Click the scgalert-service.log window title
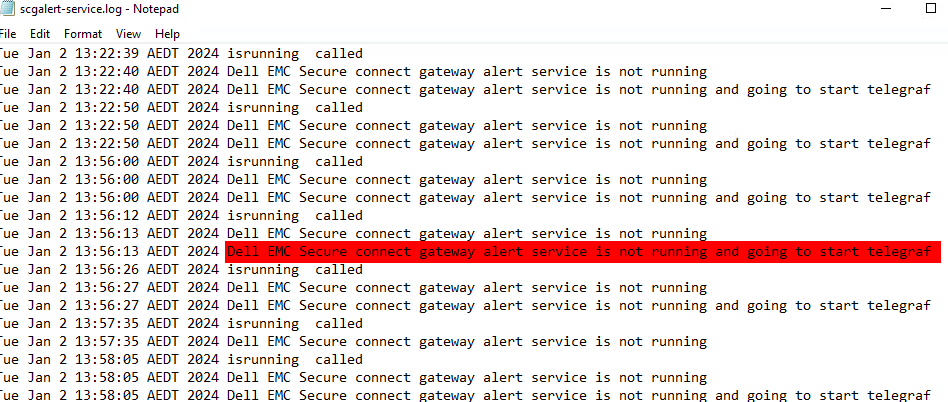The image size is (948, 402). click(99, 9)
